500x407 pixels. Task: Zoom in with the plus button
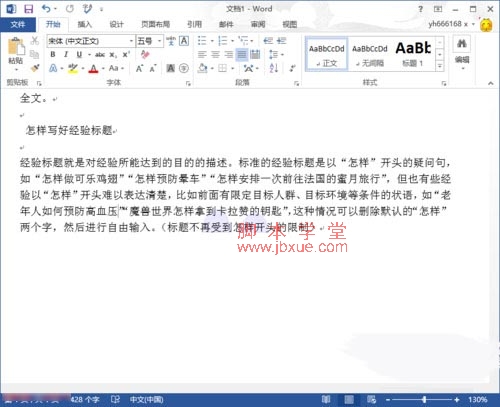[456, 399]
